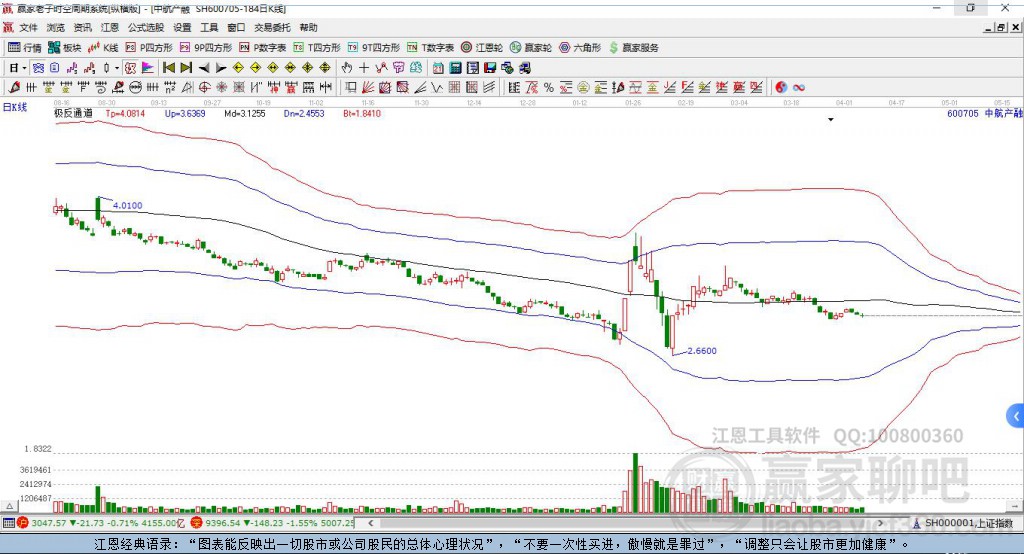Open the 9P四方形 square tool
Screen dimensions: 1024x554
206,48
